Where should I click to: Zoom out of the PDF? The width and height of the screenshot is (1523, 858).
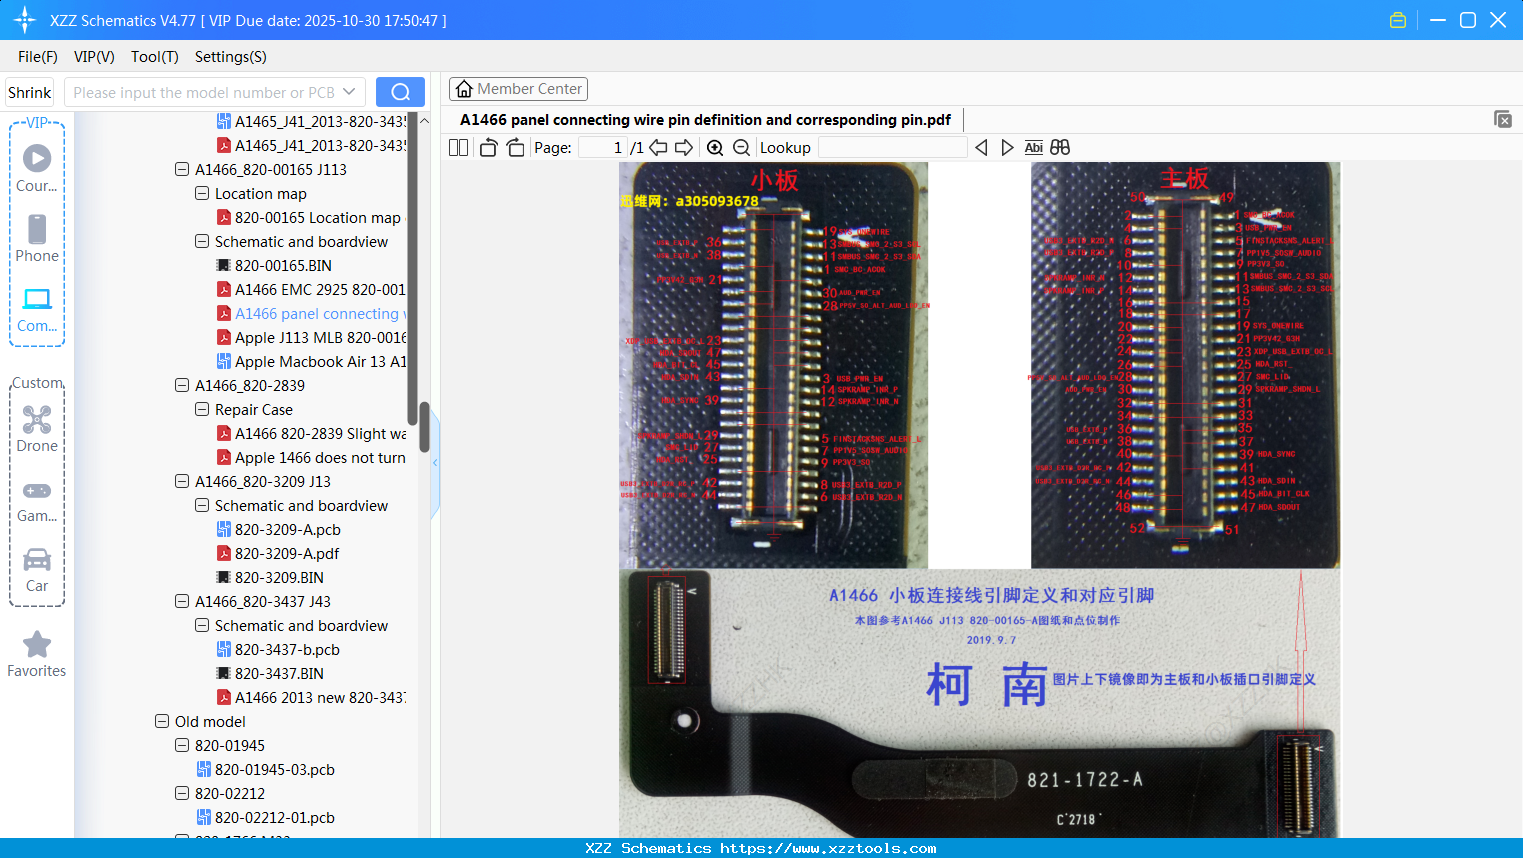[741, 148]
